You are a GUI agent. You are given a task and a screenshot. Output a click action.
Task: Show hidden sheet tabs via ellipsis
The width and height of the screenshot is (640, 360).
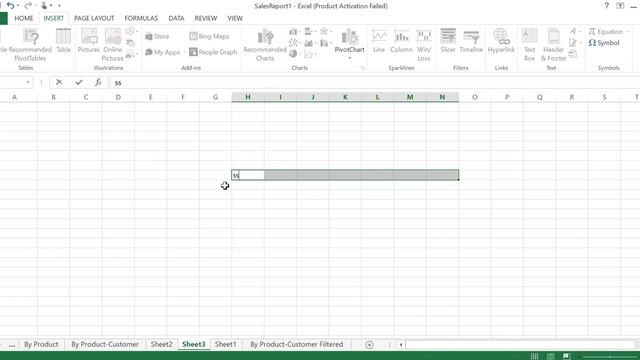click(12, 345)
